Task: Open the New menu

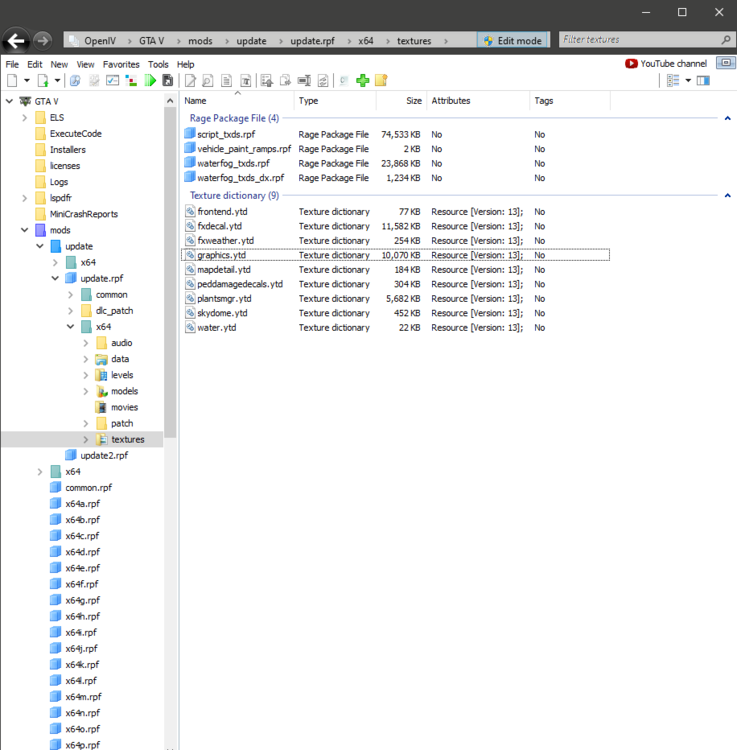Action: point(59,64)
